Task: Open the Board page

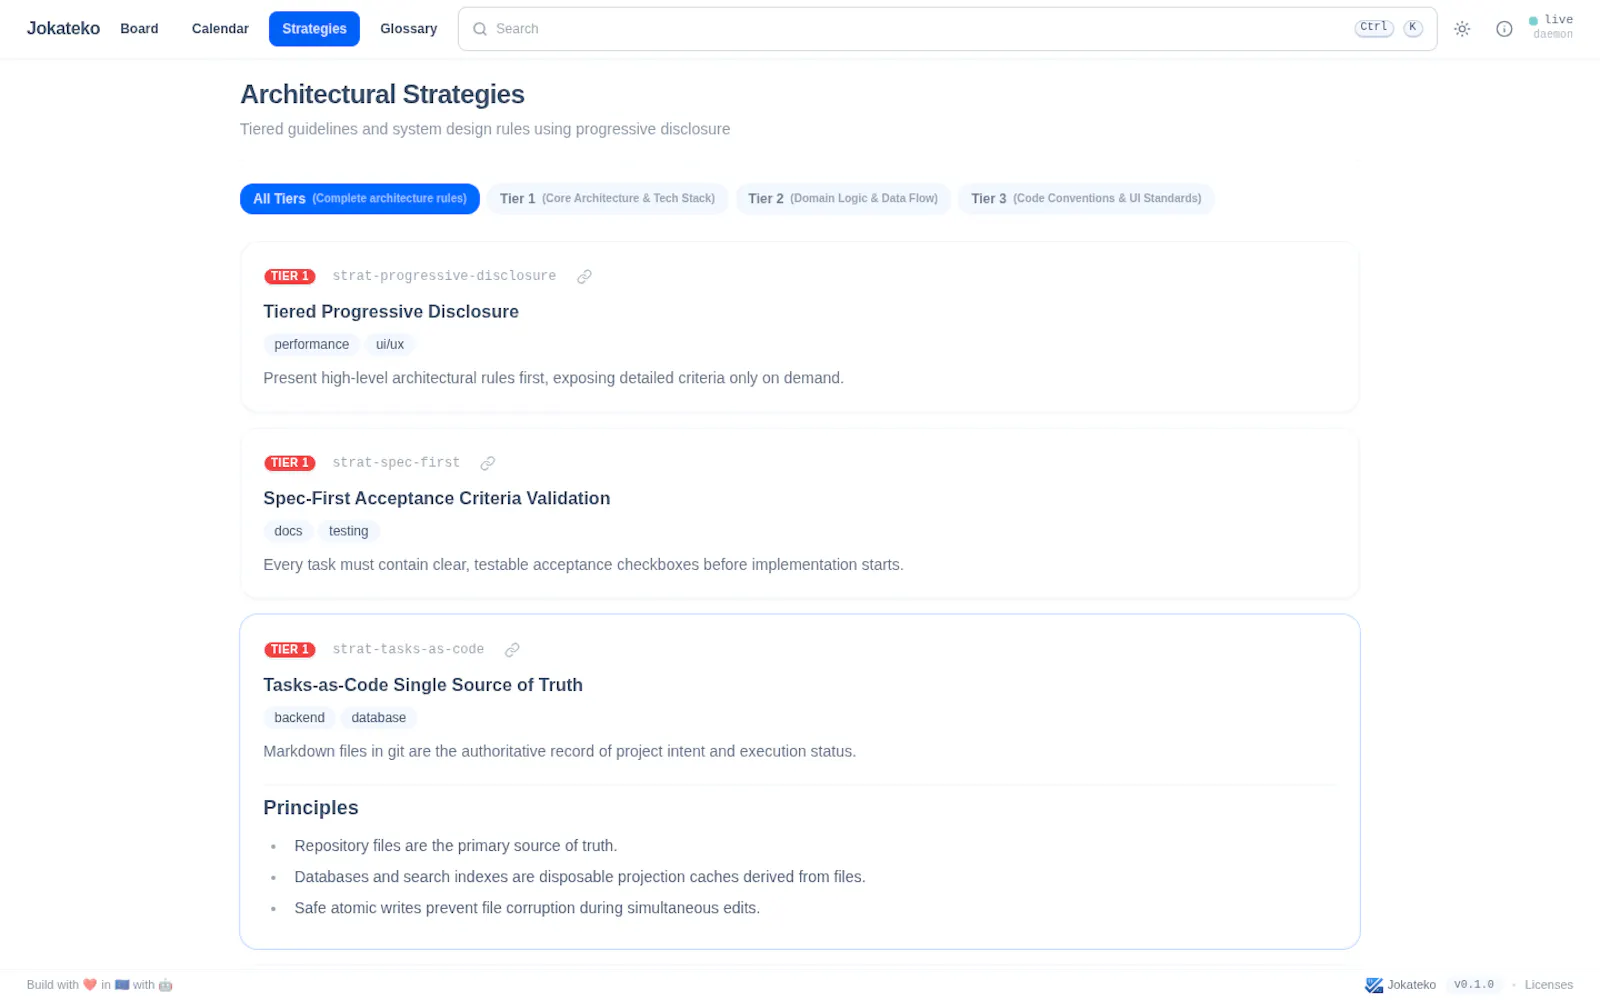Action: pyautogui.click(x=139, y=29)
